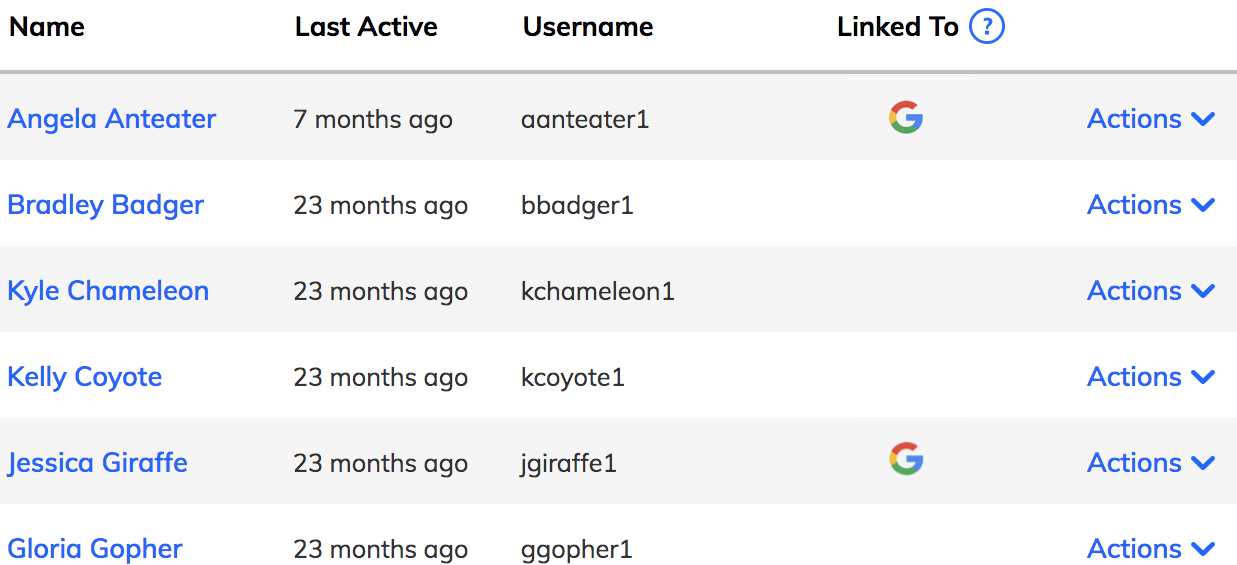Click the Linked To column header

click(x=898, y=27)
